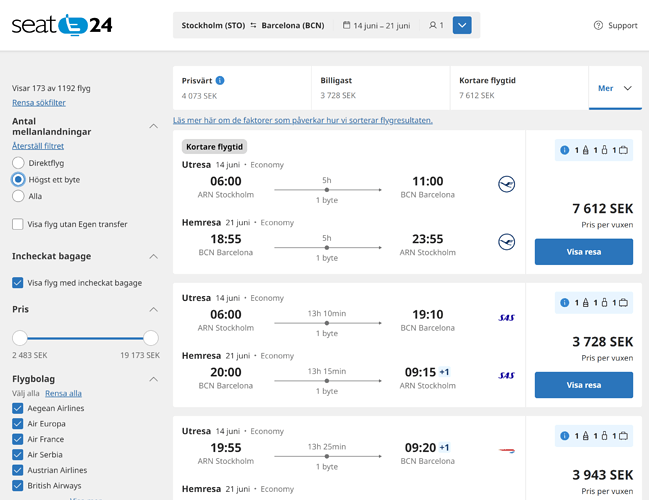Click the Kortare flygtid badge
The image size is (649, 500).
coord(214,147)
